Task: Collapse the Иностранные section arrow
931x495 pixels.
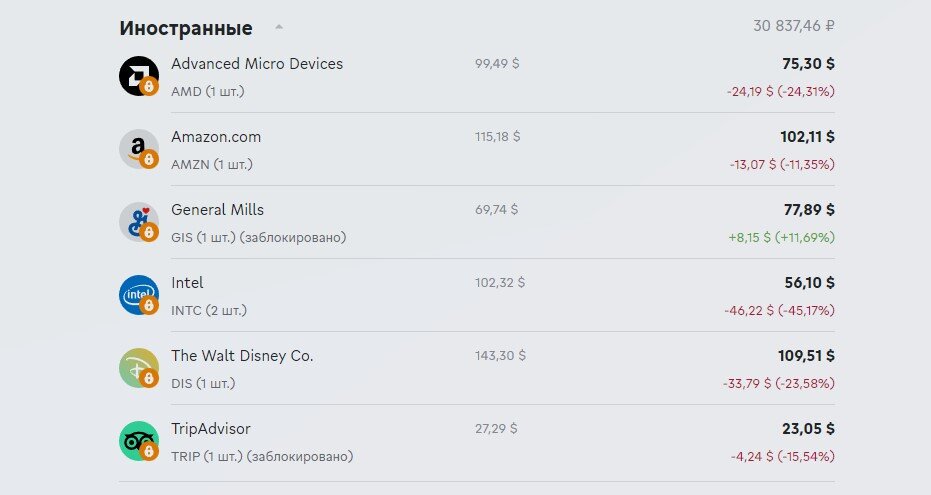Action: pos(278,27)
